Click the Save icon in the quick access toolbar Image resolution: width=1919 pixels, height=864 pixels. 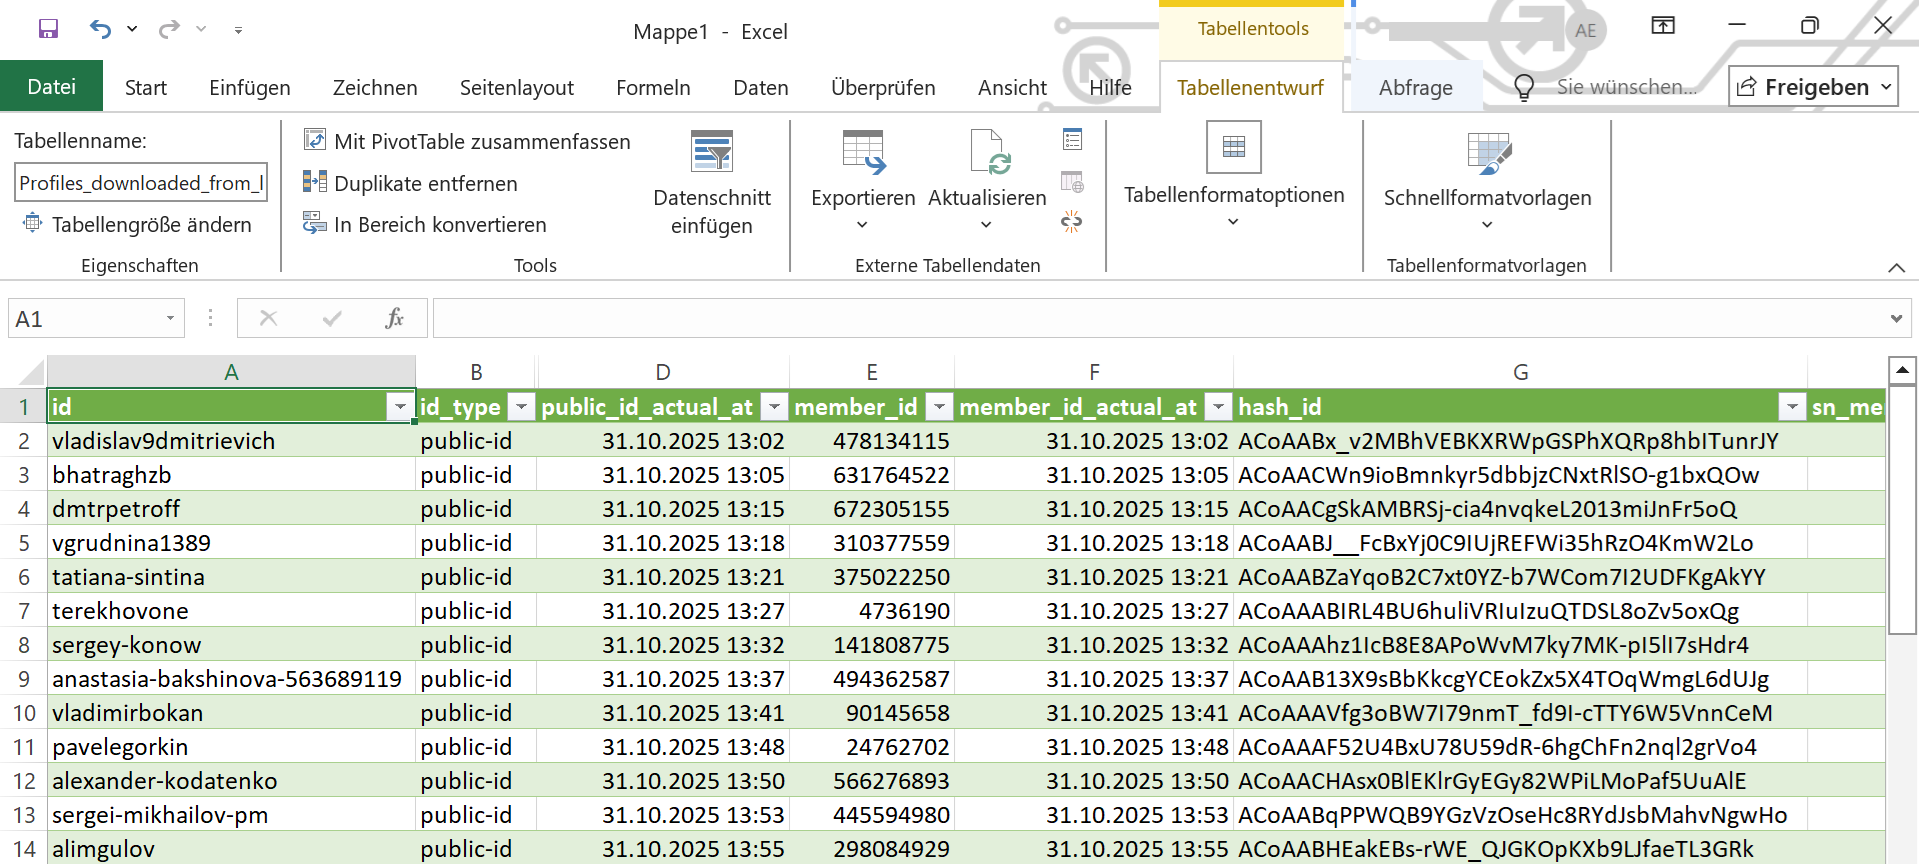tap(48, 29)
